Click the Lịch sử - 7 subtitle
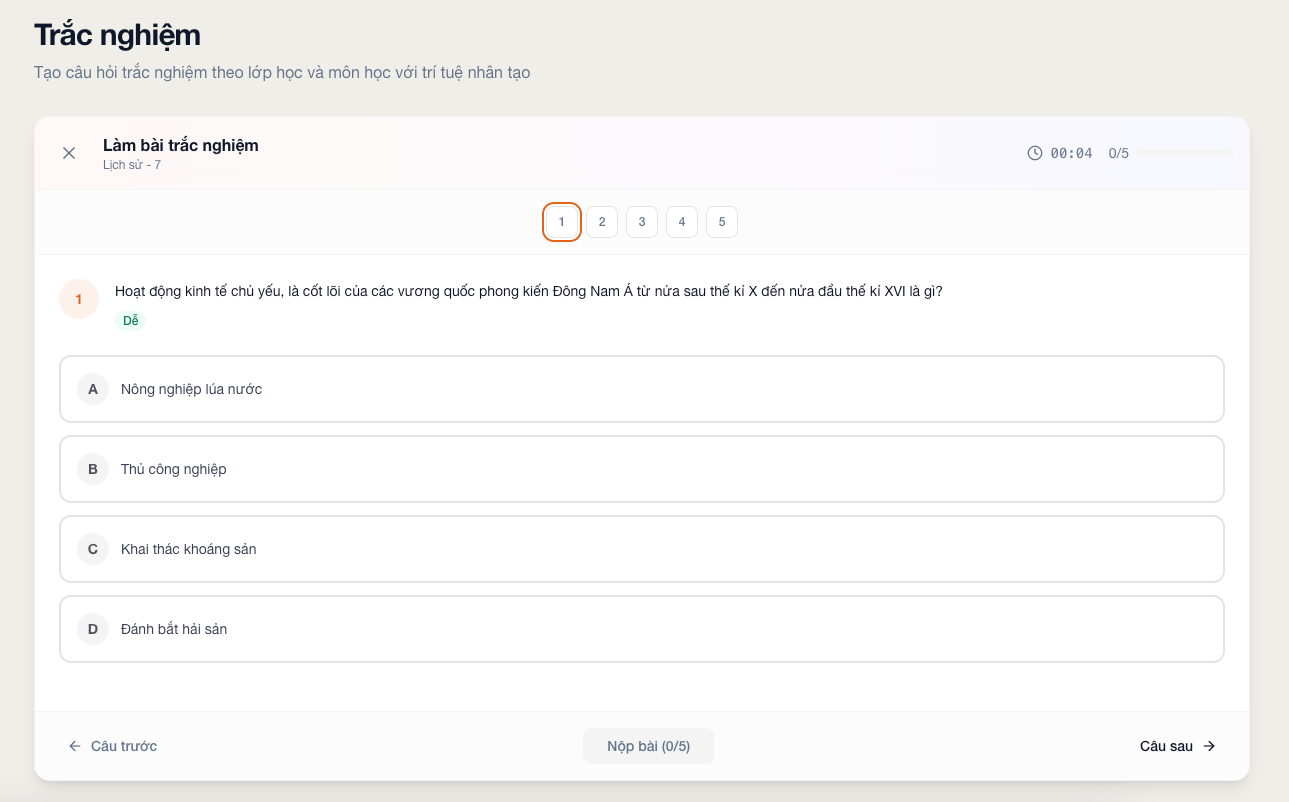 [132, 164]
